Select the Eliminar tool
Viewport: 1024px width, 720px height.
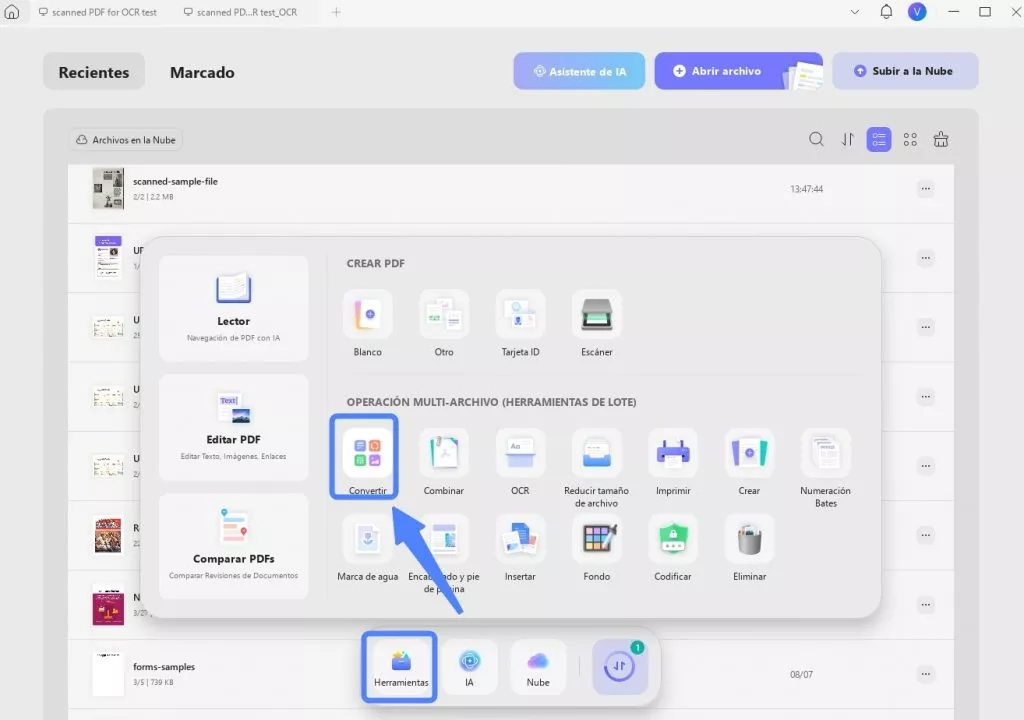(x=749, y=548)
